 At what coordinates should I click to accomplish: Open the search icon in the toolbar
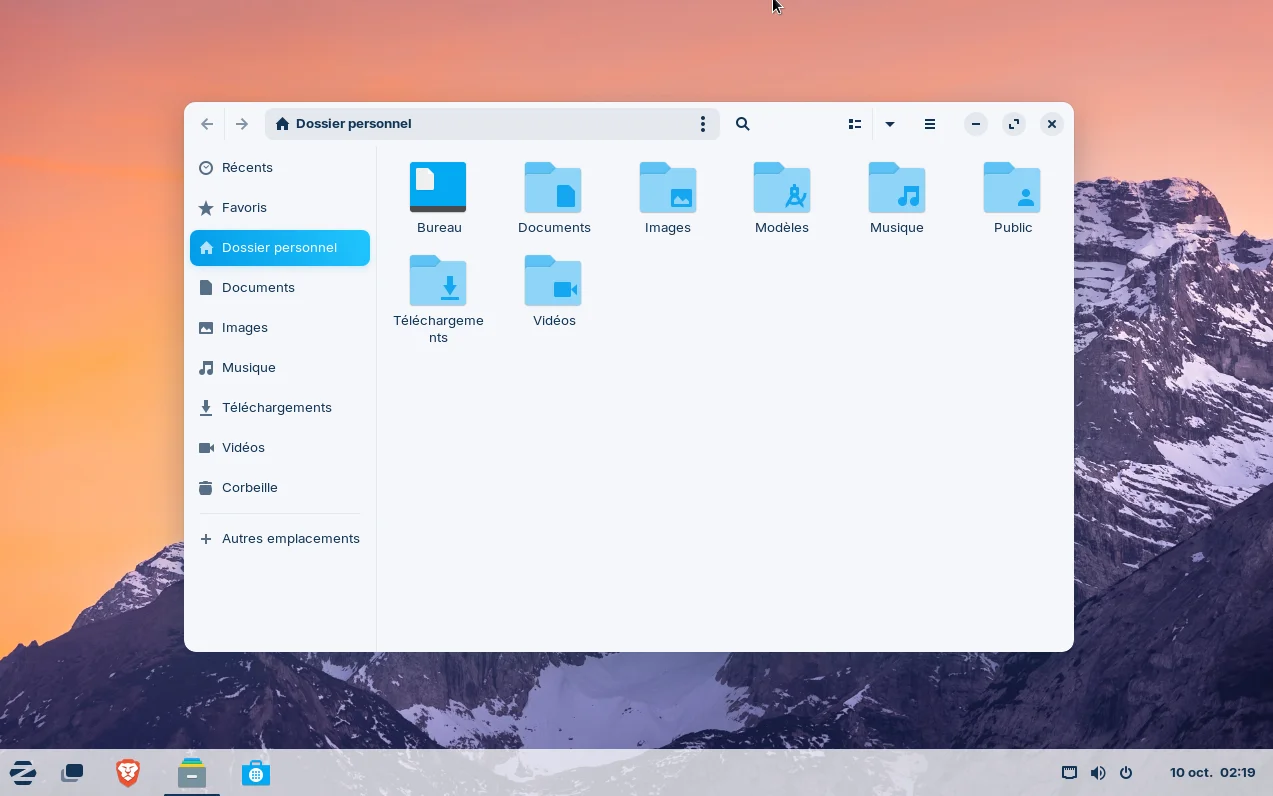(x=742, y=124)
